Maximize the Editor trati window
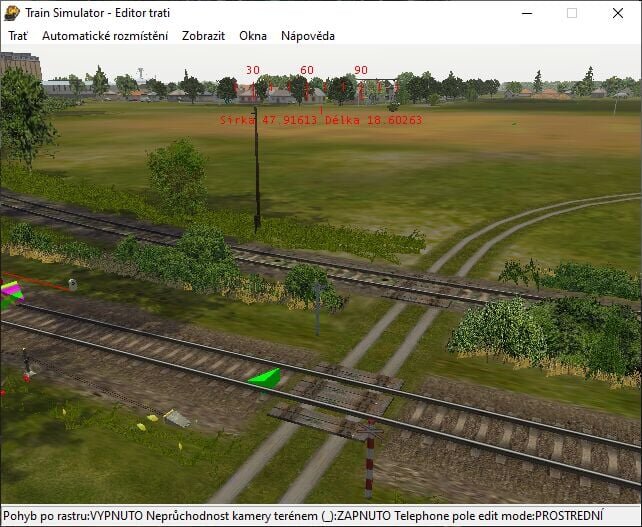The height and width of the screenshot is (527, 642). (x=572, y=13)
